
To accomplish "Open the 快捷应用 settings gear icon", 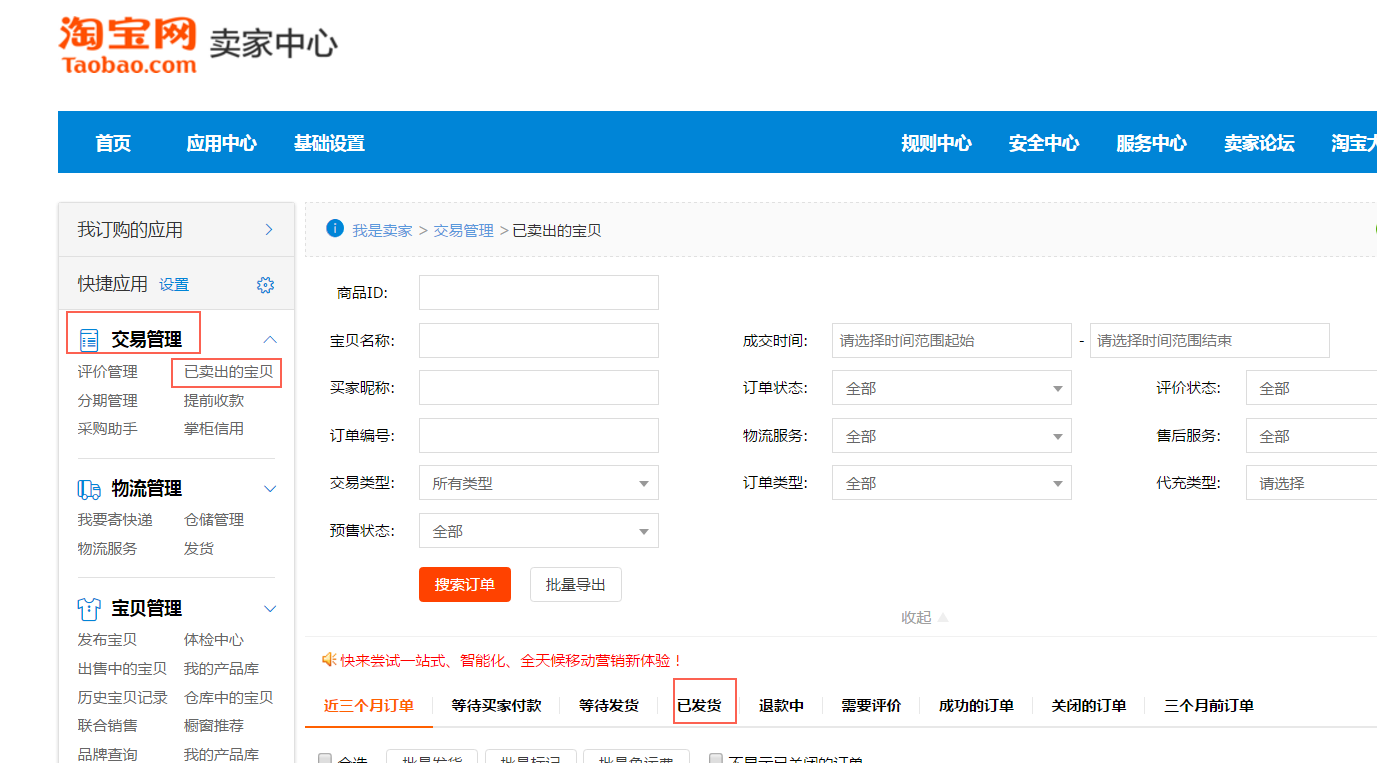I will (265, 285).
